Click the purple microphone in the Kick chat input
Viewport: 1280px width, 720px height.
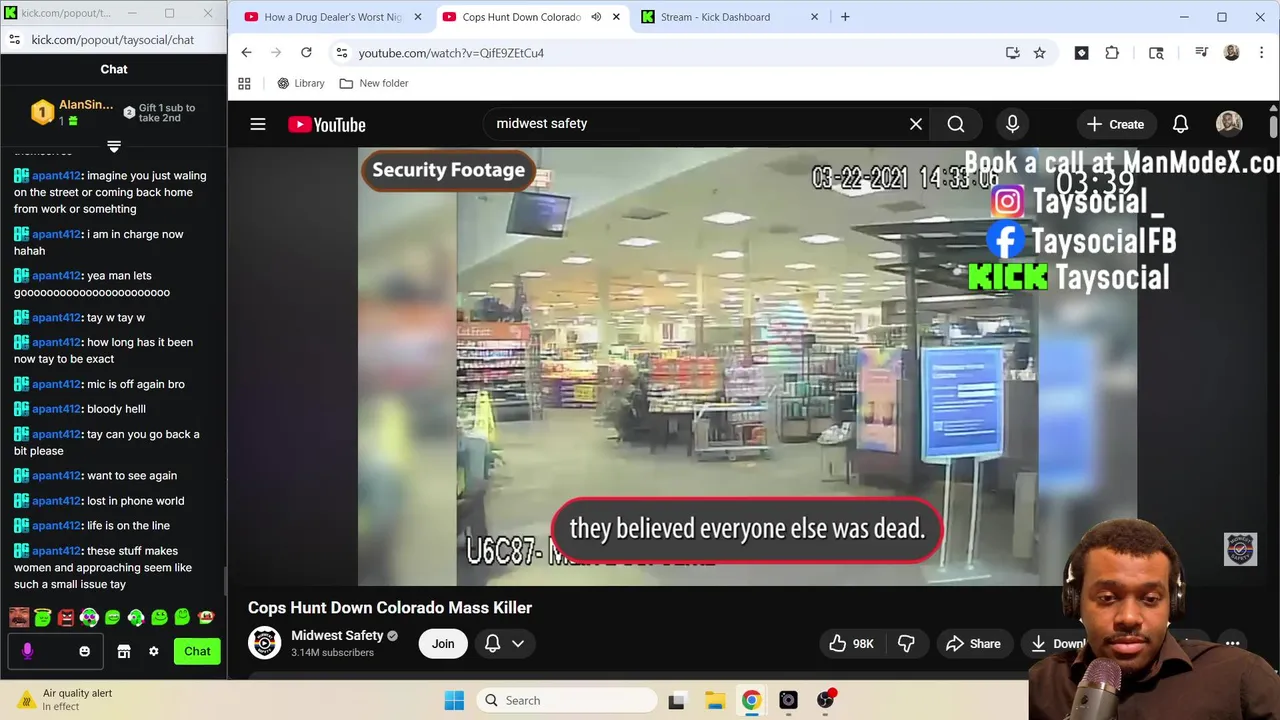[x=27, y=651]
